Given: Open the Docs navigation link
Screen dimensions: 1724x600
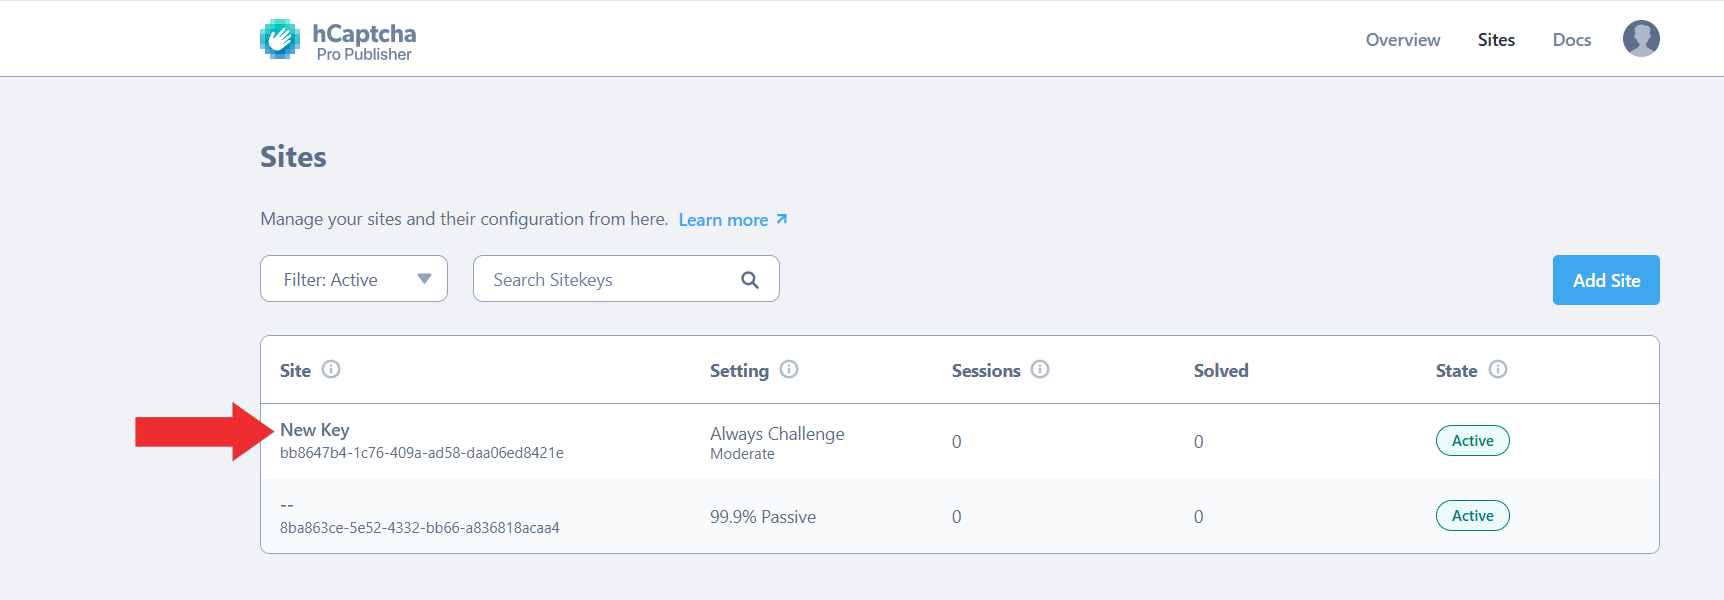Looking at the screenshot, I should (x=1571, y=40).
